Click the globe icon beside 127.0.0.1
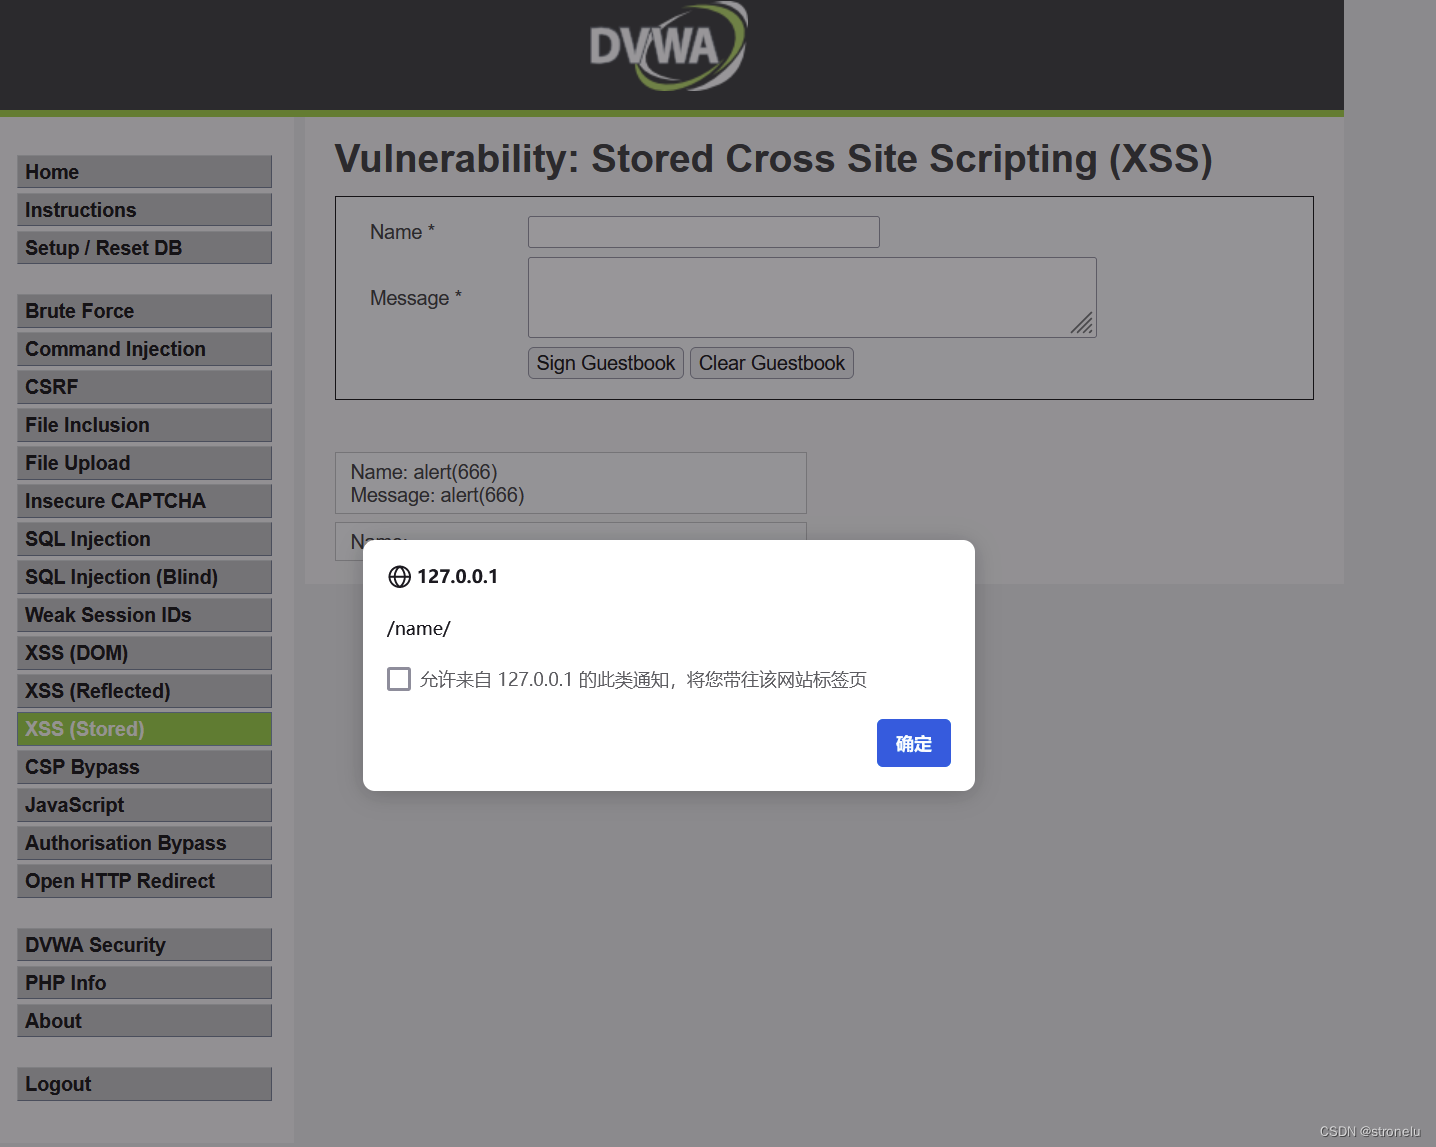This screenshot has height=1147, width=1436. tap(399, 577)
